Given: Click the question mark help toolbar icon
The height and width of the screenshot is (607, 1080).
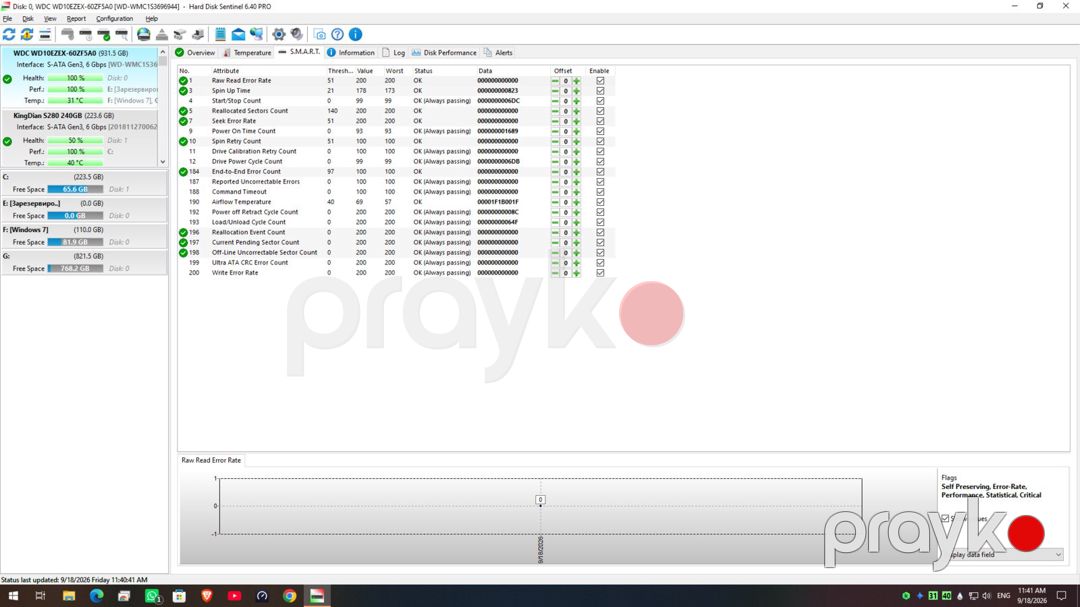Looking at the screenshot, I should [338, 34].
